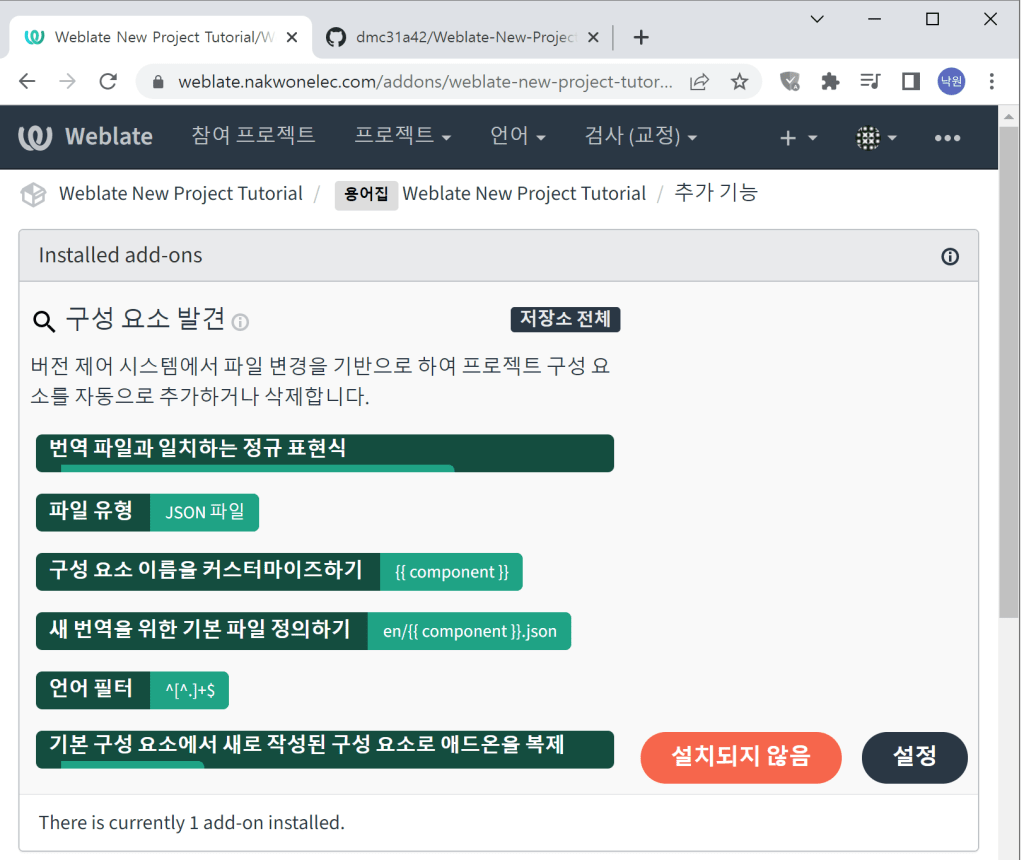Click the 설치되지 않음 uninstall button
The width and height of the screenshot is (1024, 860).
(741, 757)
